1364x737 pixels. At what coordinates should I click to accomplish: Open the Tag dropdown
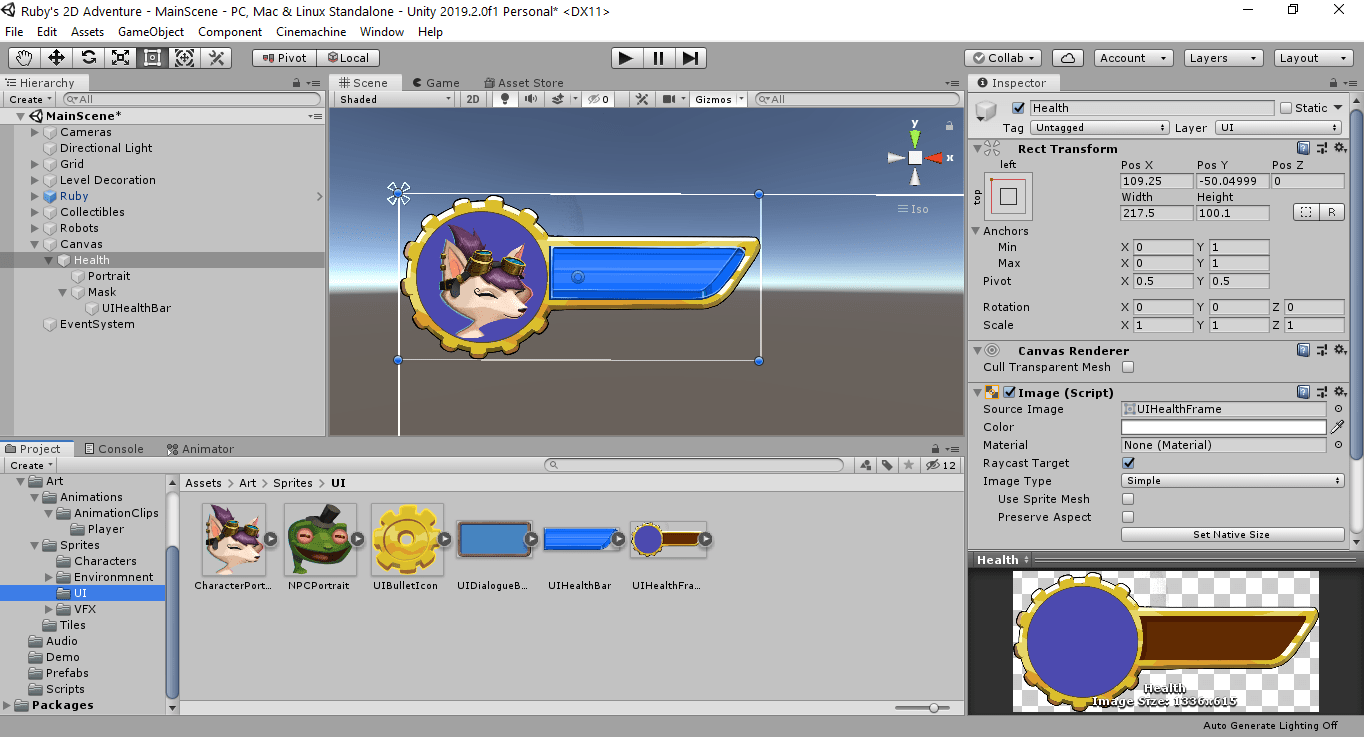point(1100,128)
